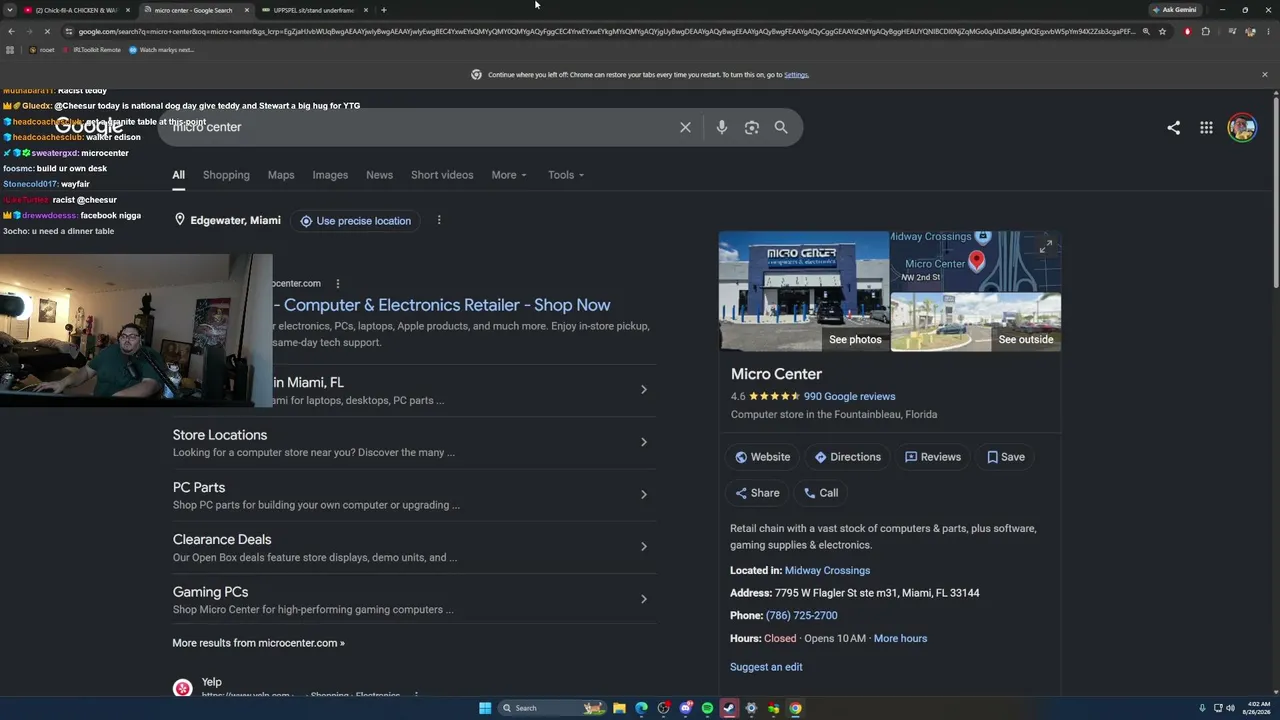Image resolution: width=1280 pixels, height=720 pixels.
Task: Switch to the Images tab
Action: tap(330, 175)
